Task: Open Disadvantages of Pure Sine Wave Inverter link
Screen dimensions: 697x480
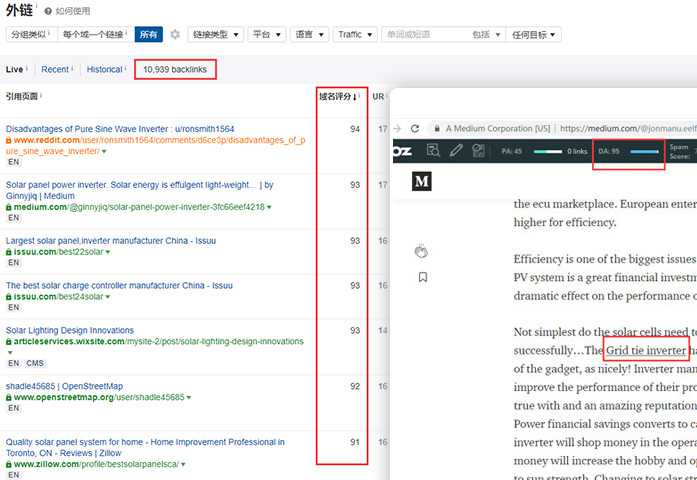Action: (x=120, y=129)
